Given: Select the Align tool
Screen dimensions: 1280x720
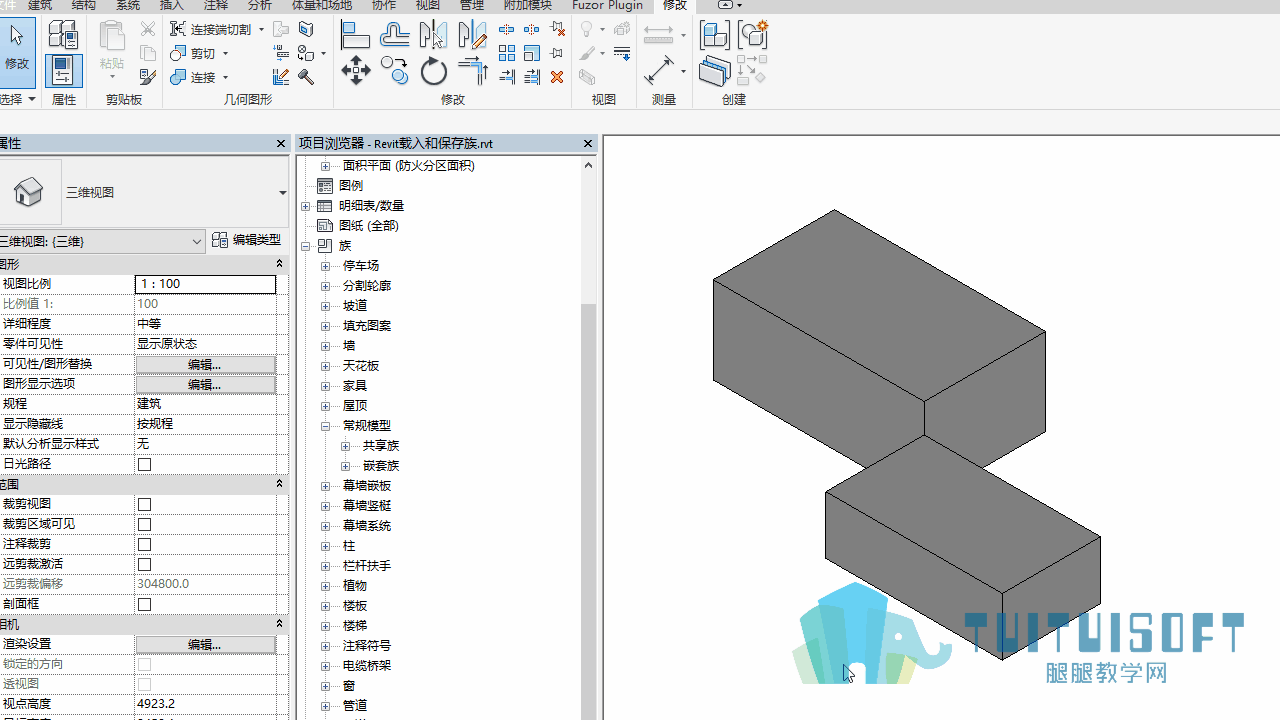Looking at the screenshot, I should [355, 36].
